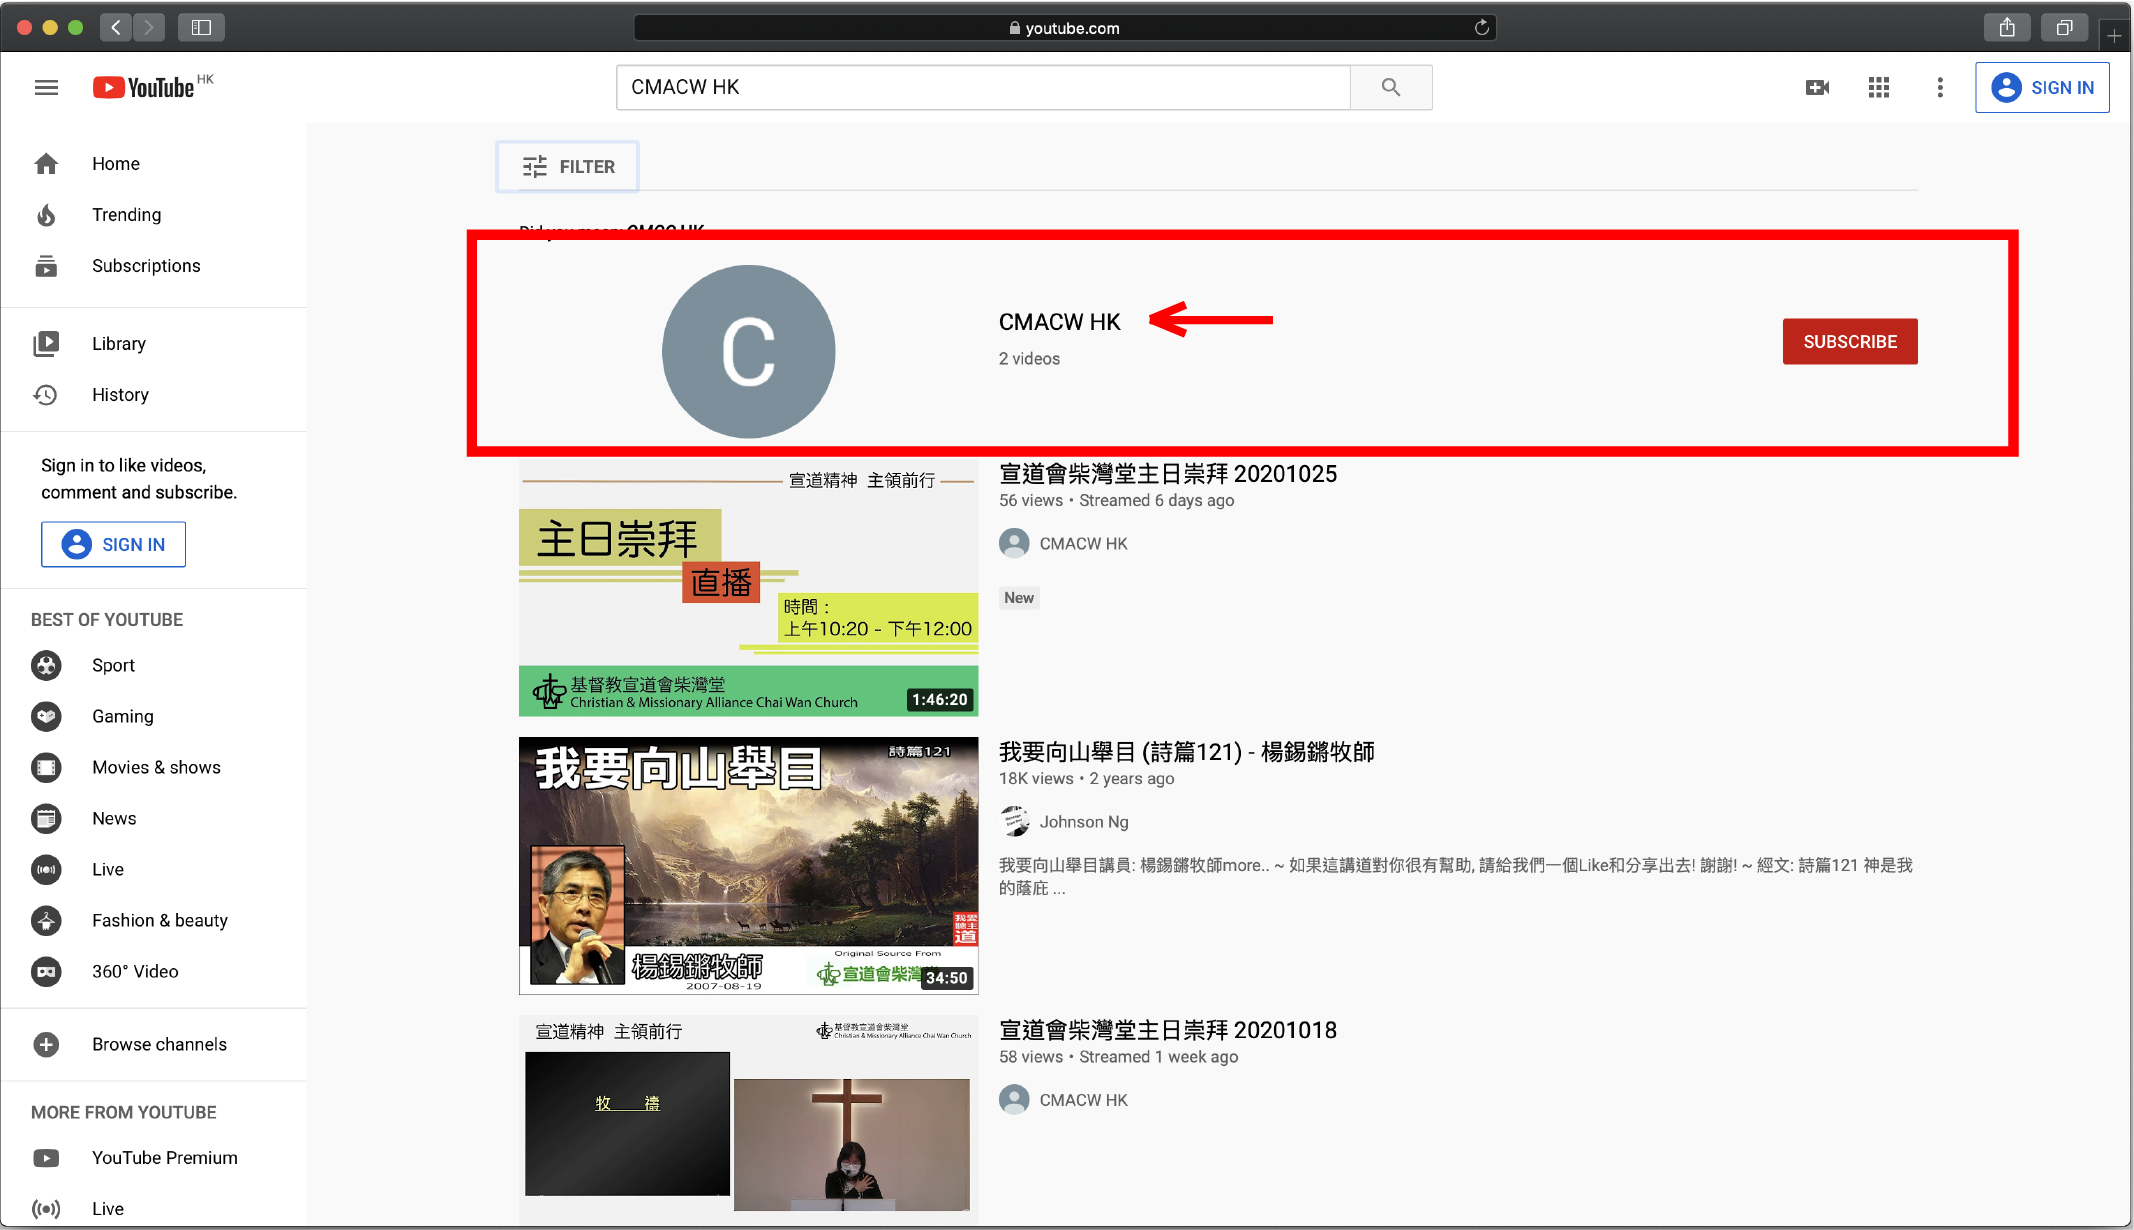Click the Subscriptions icon
The height and width of the screenshot is (1230, 2134).
coord(46,266)
